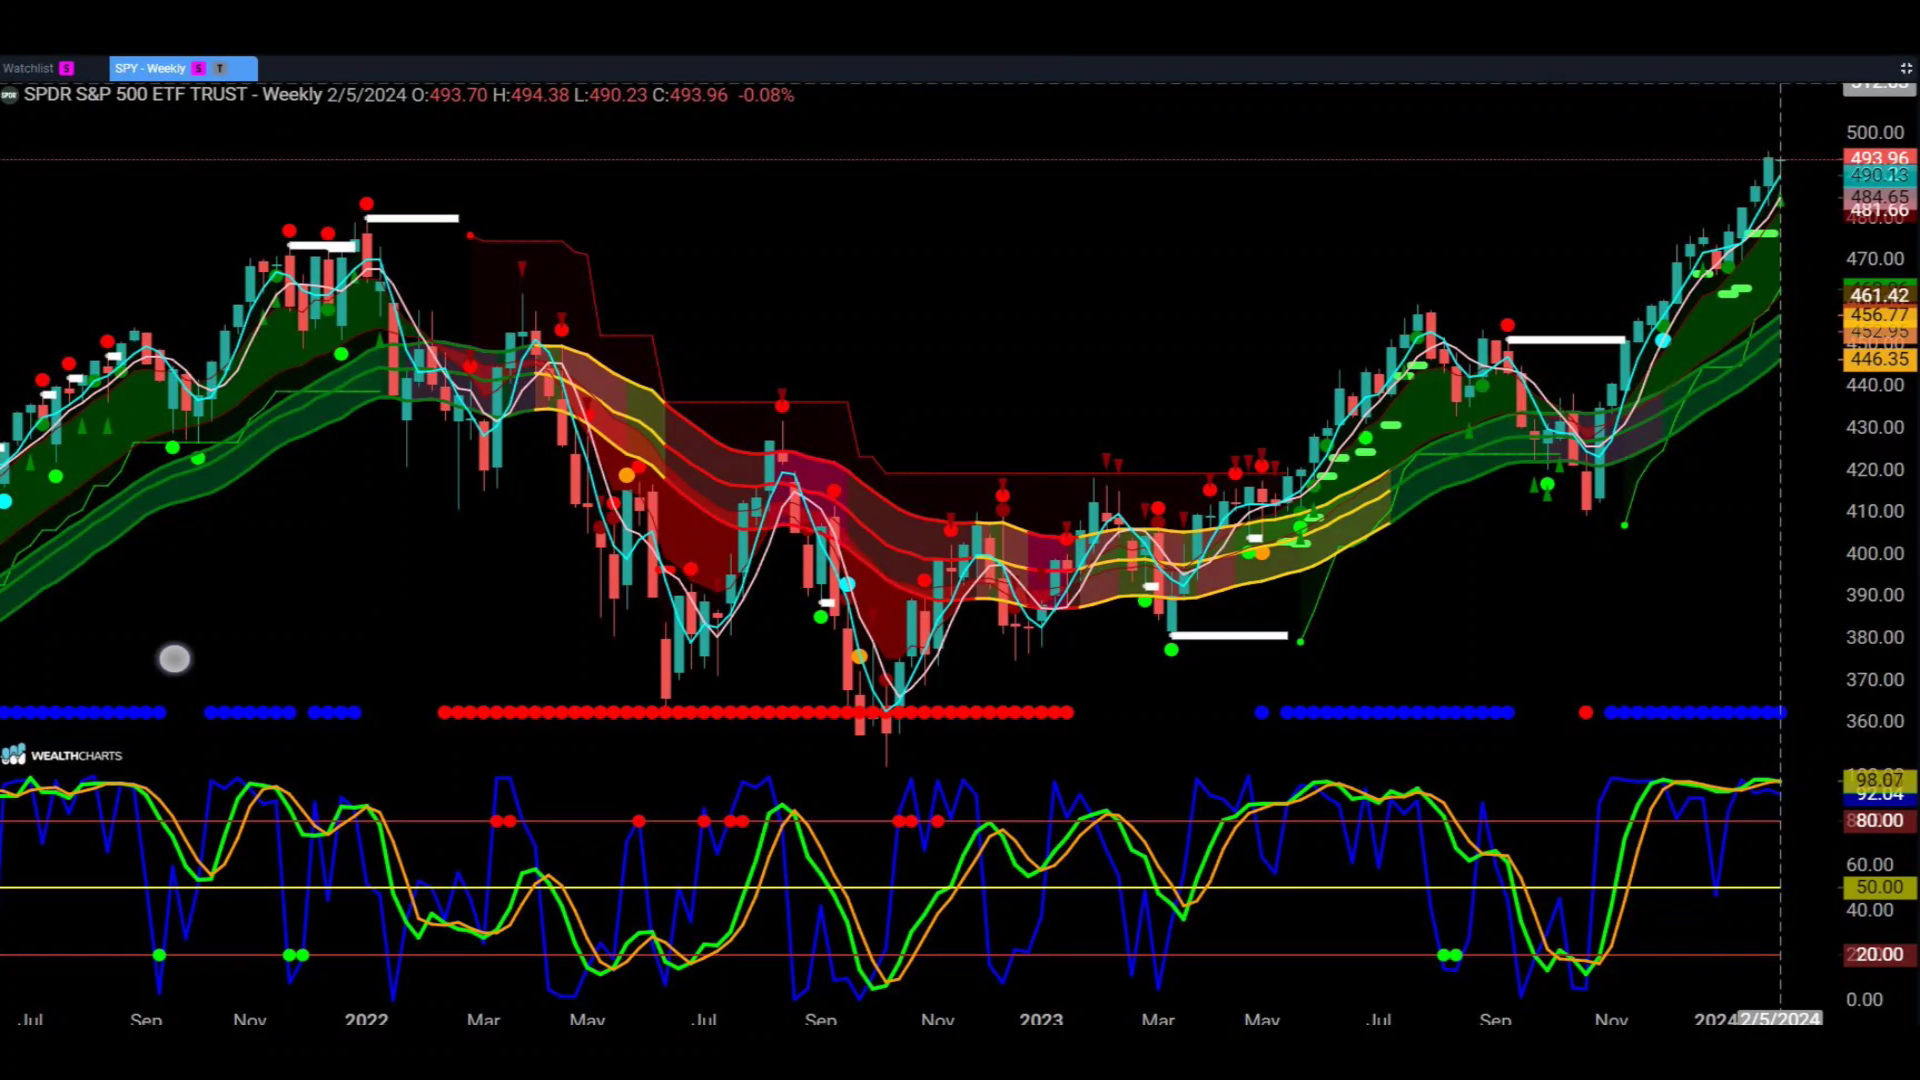The height and width of the screenshot is (1080, 1920).
Task: Click the magenta S badge on SPY tab
Action: point(198,68)
